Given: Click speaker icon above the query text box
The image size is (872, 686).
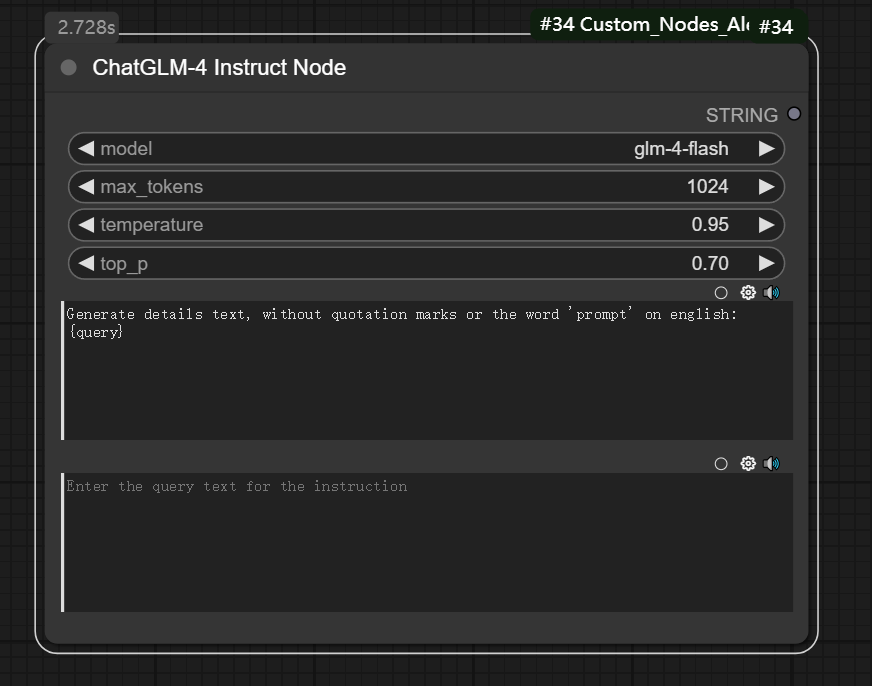Looking at the screenshot, I should (771, 464).
